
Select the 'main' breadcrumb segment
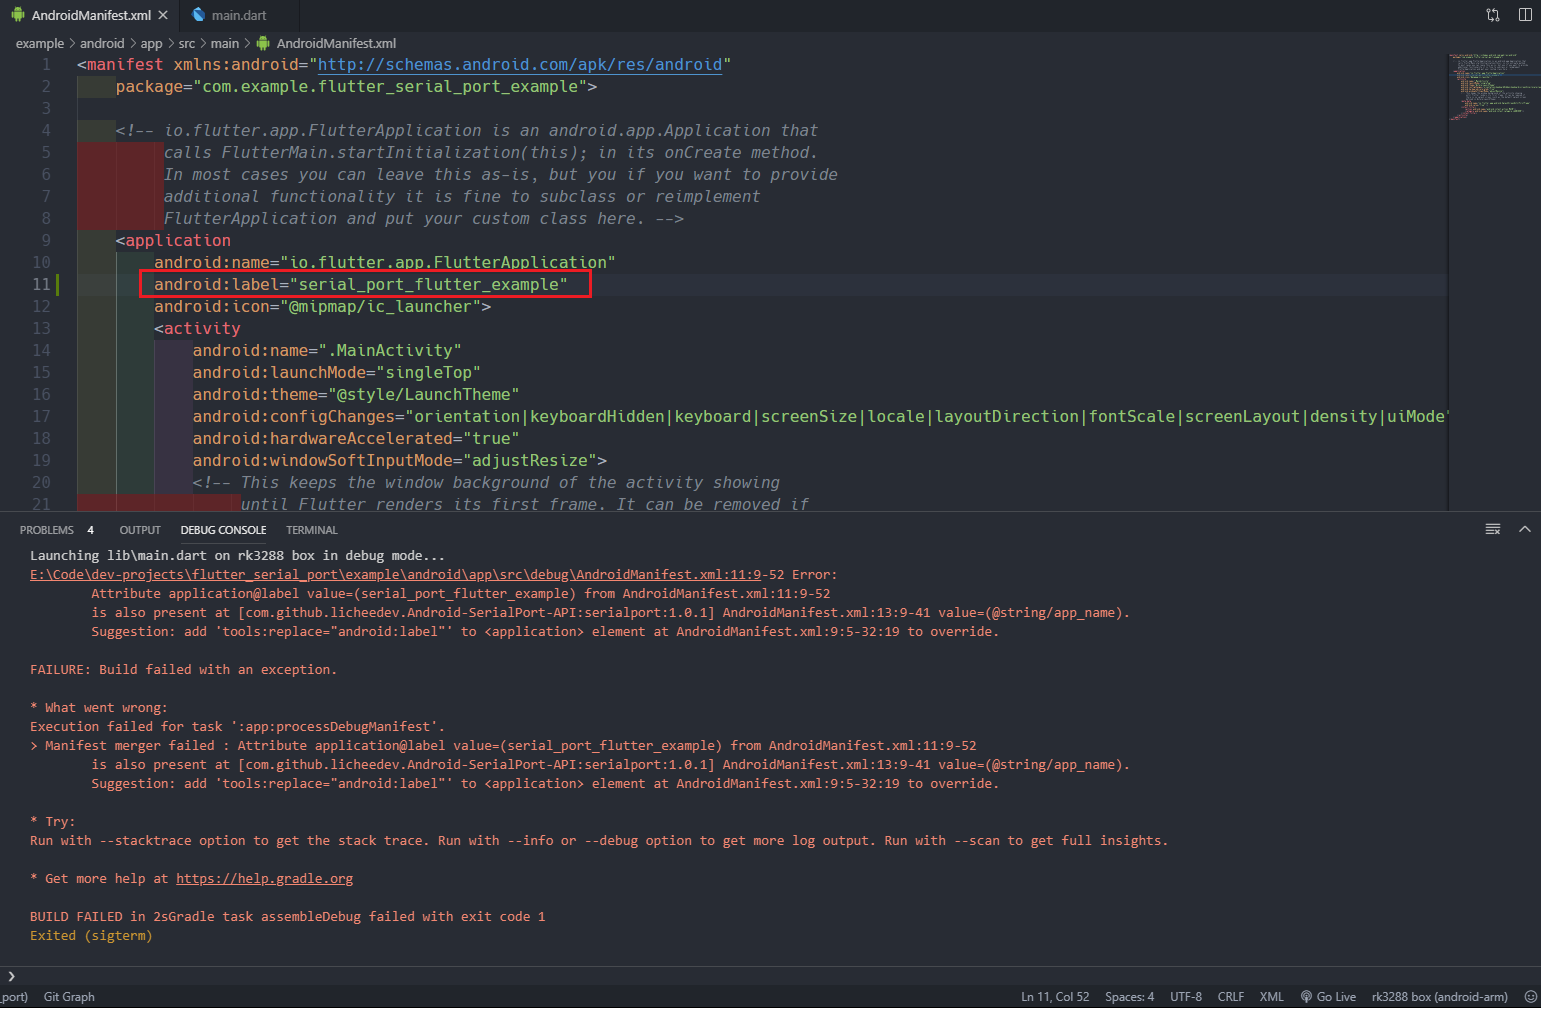225,43
